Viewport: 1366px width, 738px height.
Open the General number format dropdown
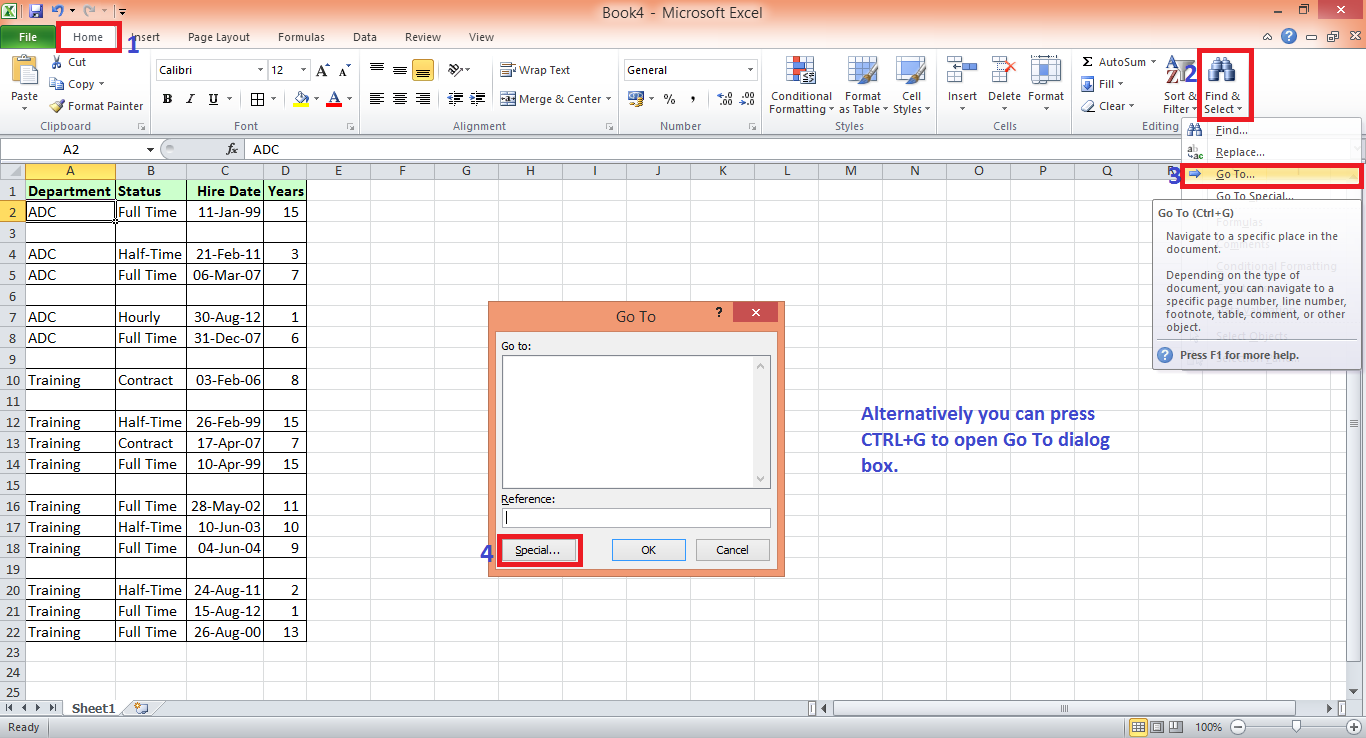tap(750, 70)
